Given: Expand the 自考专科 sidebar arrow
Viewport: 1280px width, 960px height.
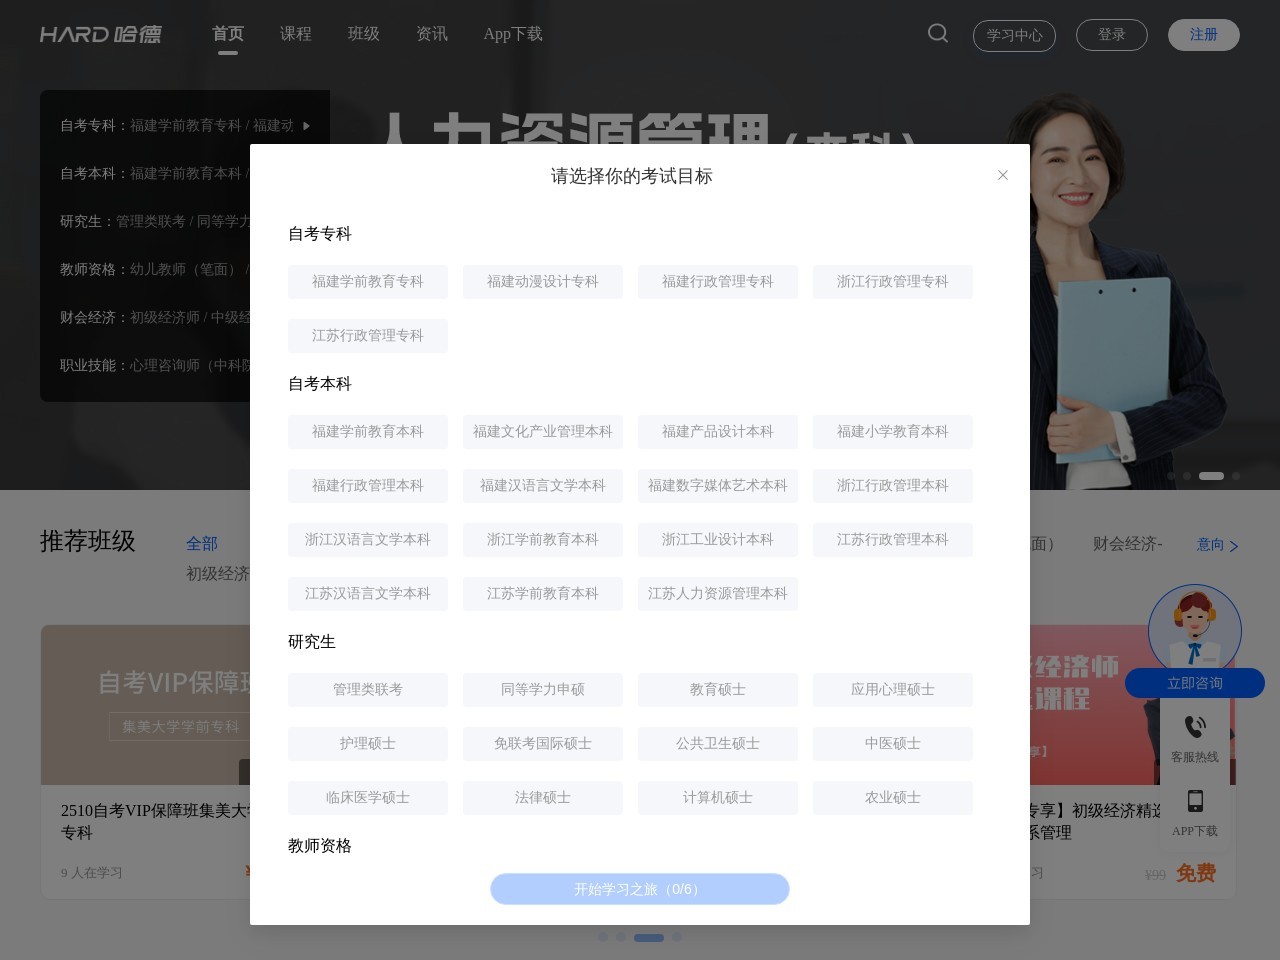Looking at the screenshot, I should tap(307, 126).
